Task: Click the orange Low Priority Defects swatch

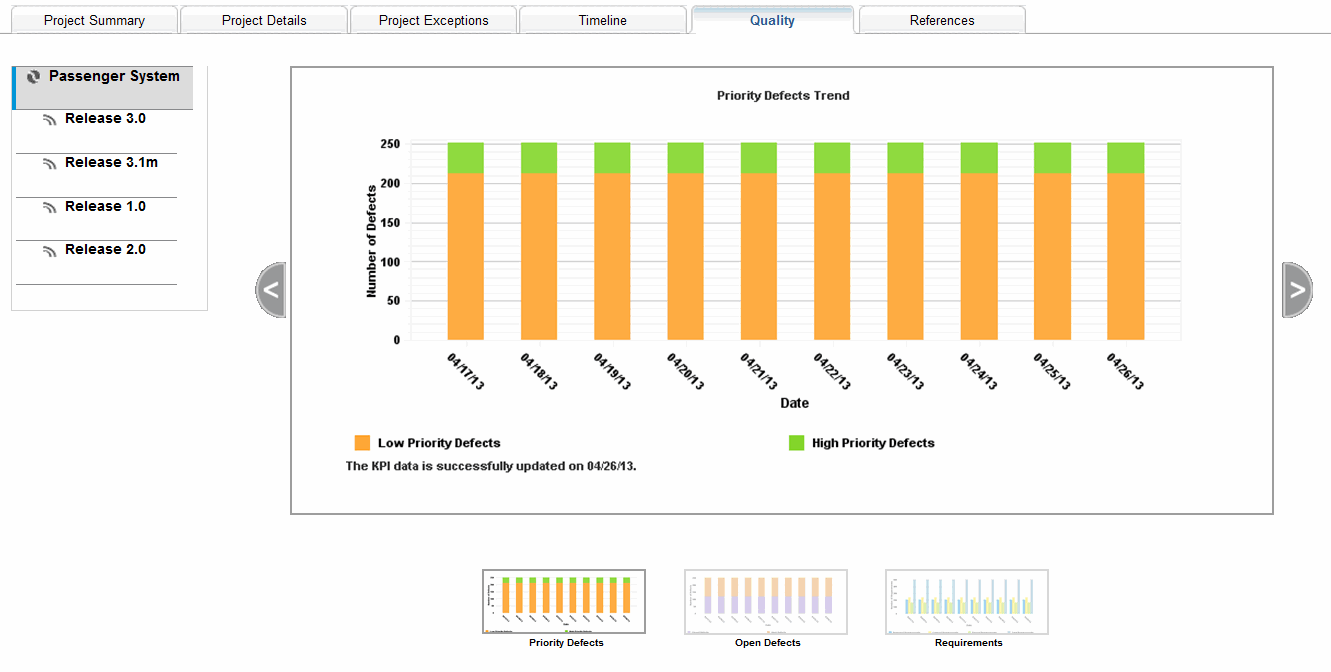Action: click(x=362, y=443)
